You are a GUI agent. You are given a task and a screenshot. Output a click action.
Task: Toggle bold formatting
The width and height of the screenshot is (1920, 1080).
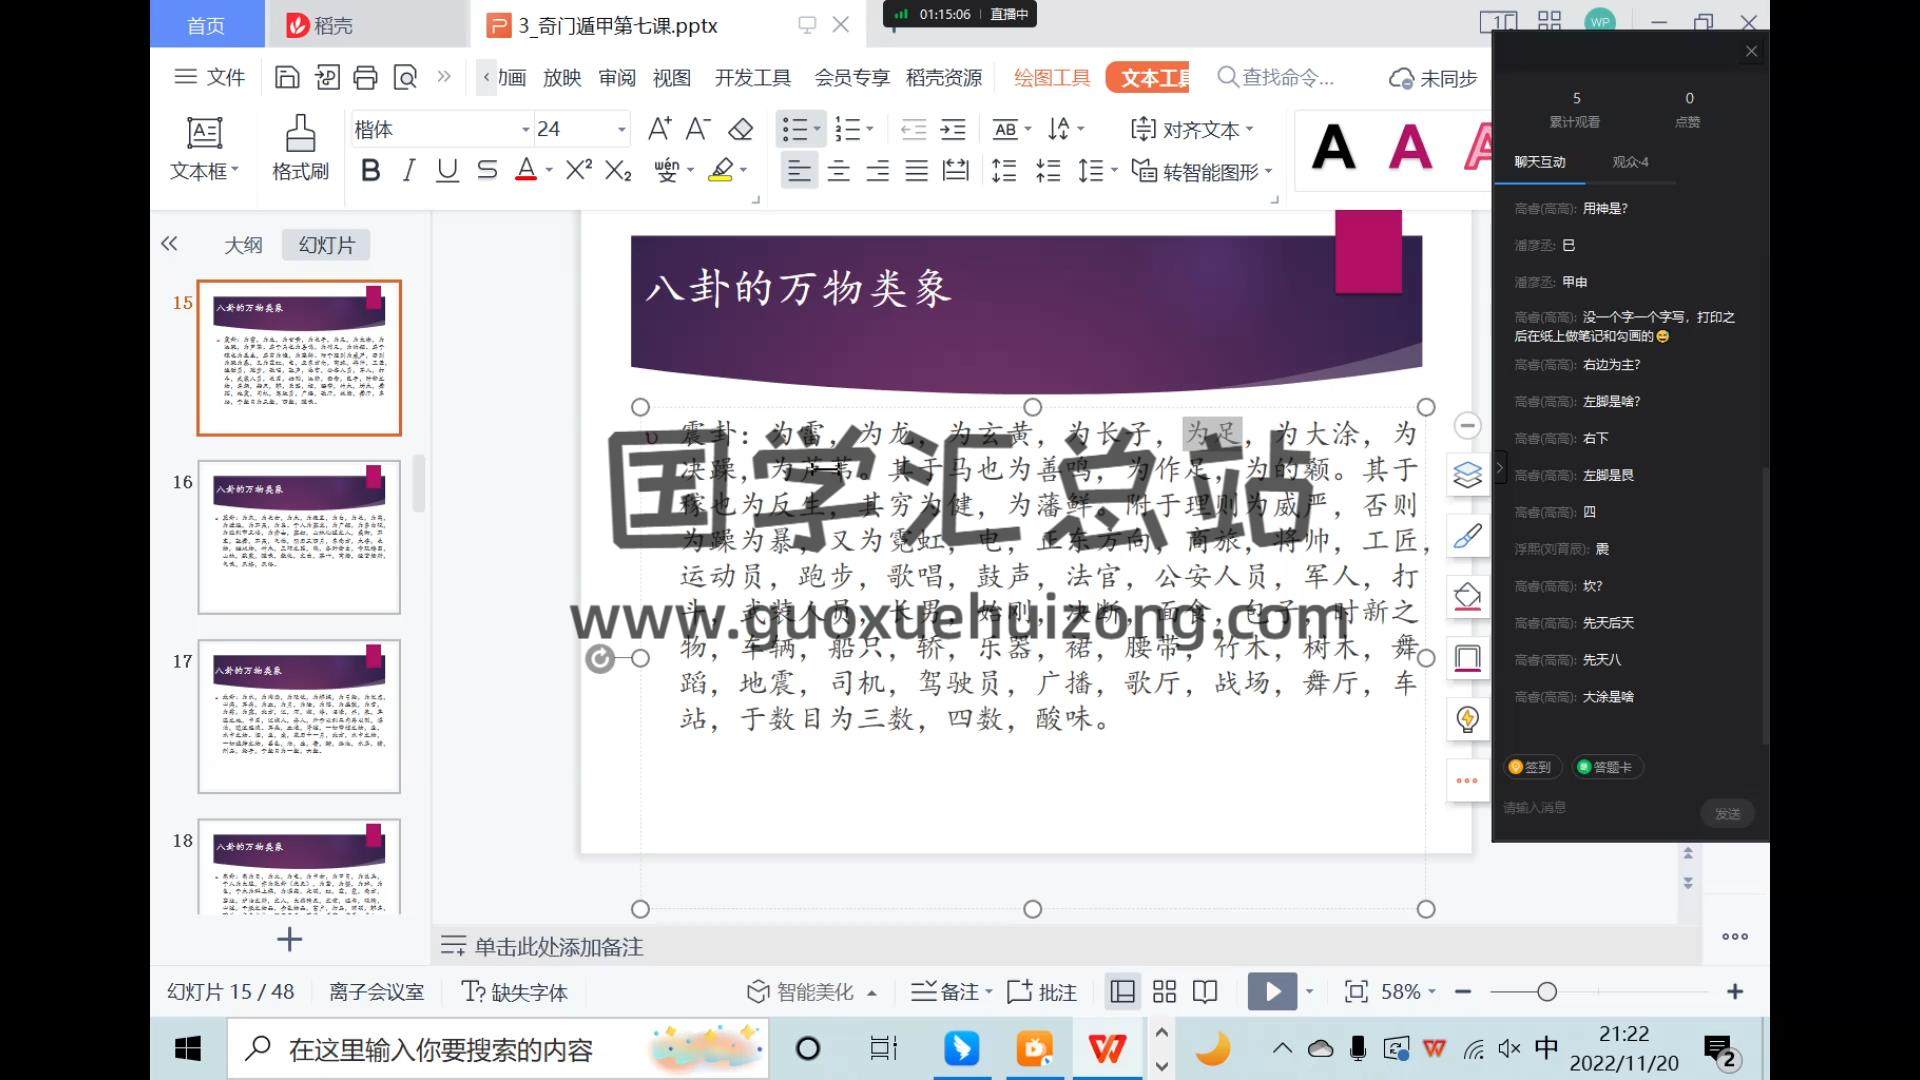[x=370, y=170]
